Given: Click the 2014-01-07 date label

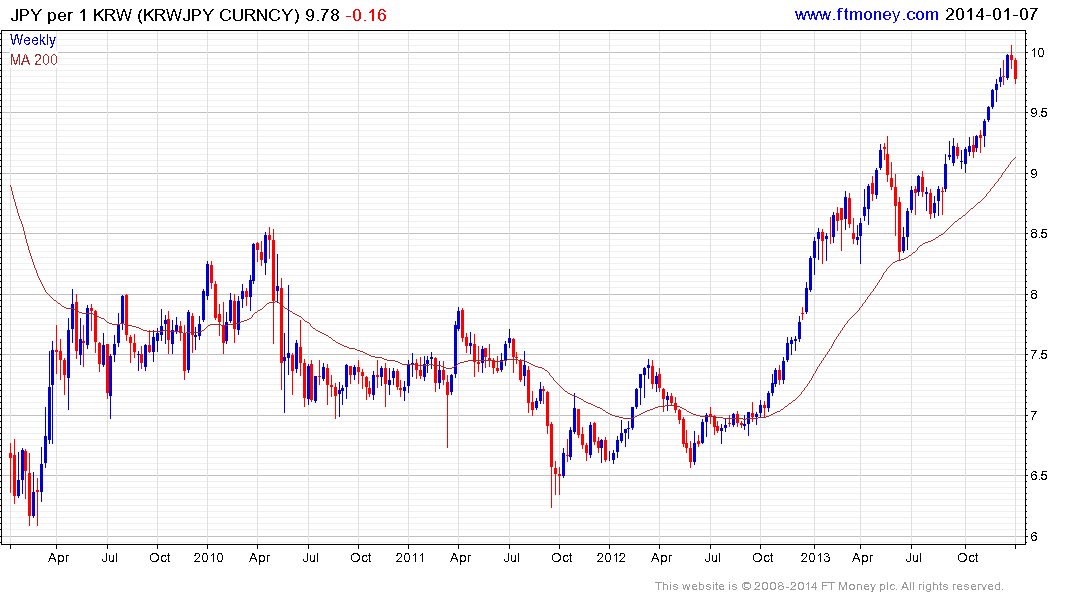Looking at the screenshot, I should (x=991, y=14).
